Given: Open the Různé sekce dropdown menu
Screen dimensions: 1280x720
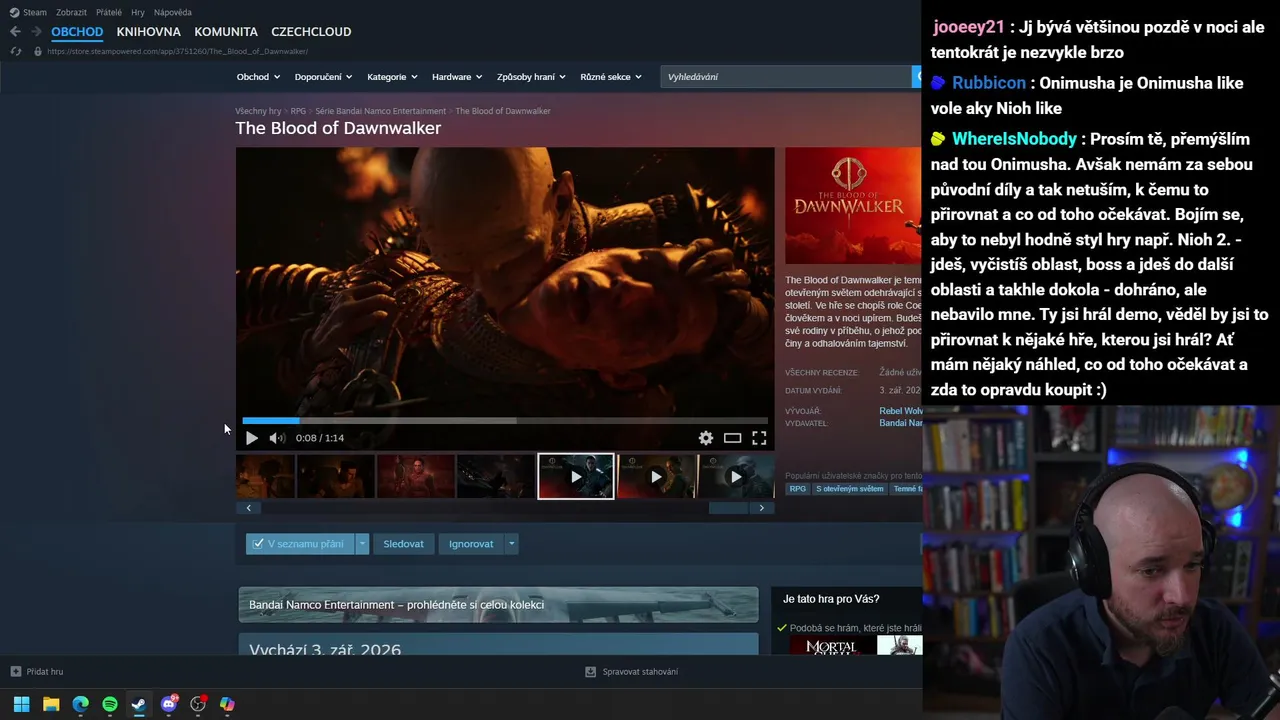Looking at the screenshot, I should coord(611,77).
